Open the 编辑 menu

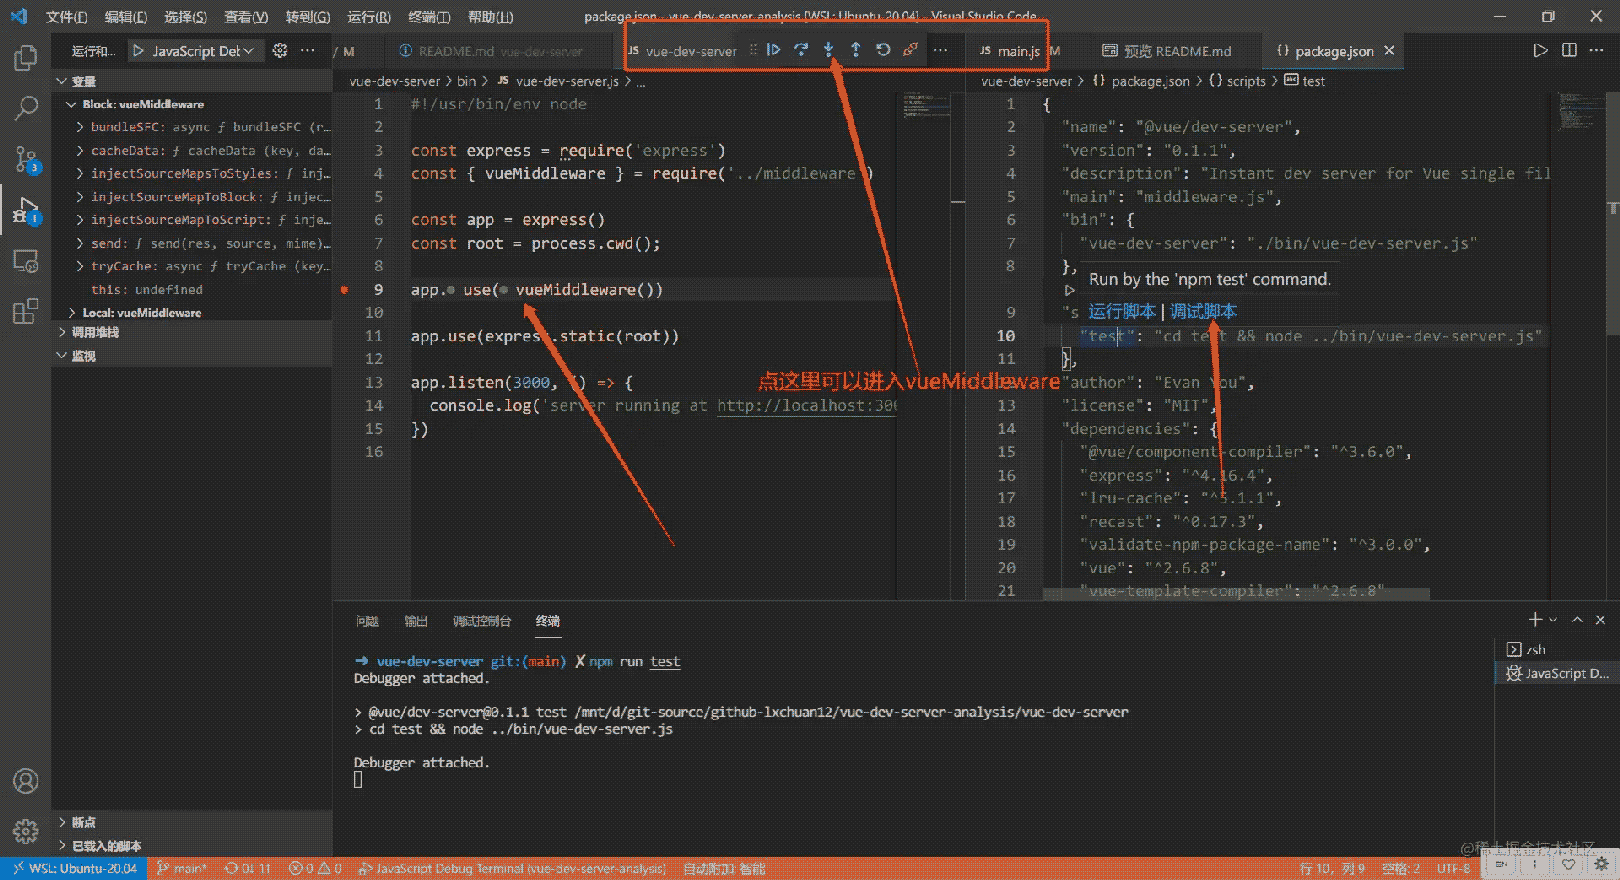(x=126, y=17)
